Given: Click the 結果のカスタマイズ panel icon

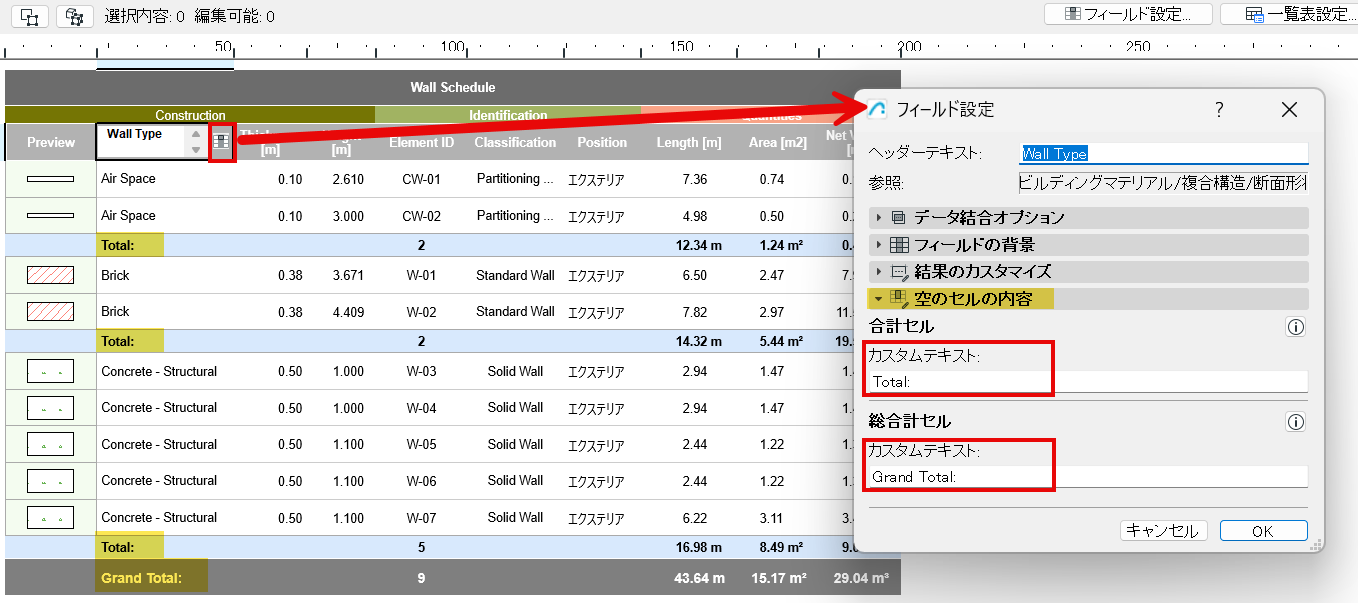Looking at the screenshot, I should tap(899, 272).
